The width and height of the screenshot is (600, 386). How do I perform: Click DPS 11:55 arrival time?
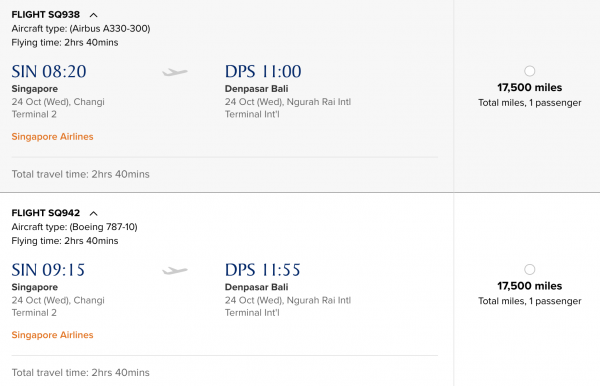(x=262, y=270)
